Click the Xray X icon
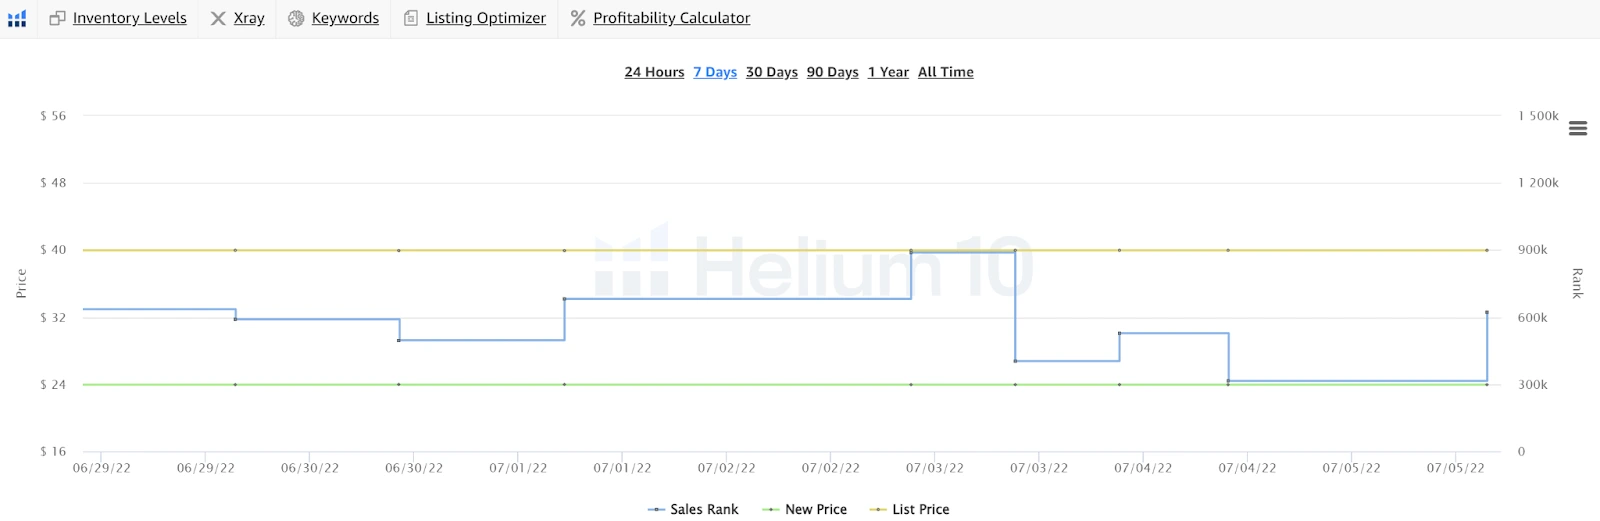The image size is (1600, 521). pyautogui.click(x=218, y=18)
